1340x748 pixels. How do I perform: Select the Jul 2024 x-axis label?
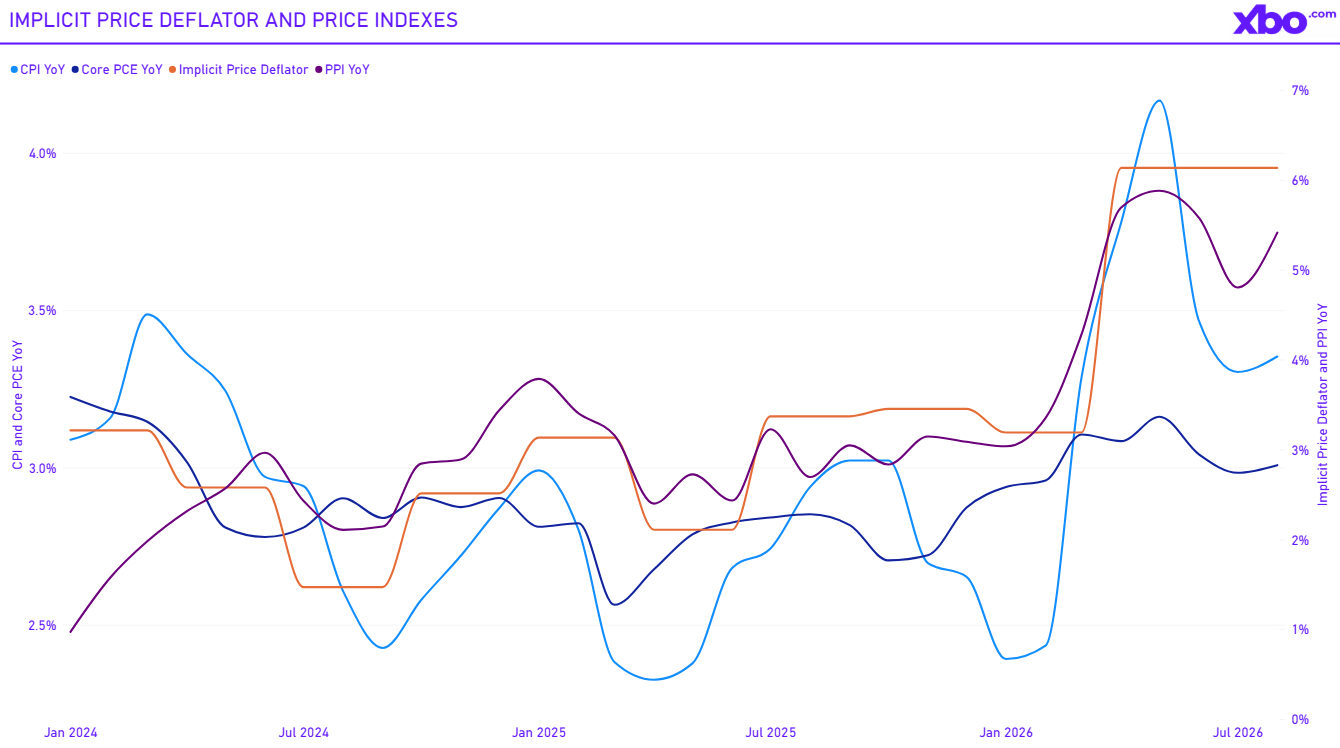(x=303, y=733)
